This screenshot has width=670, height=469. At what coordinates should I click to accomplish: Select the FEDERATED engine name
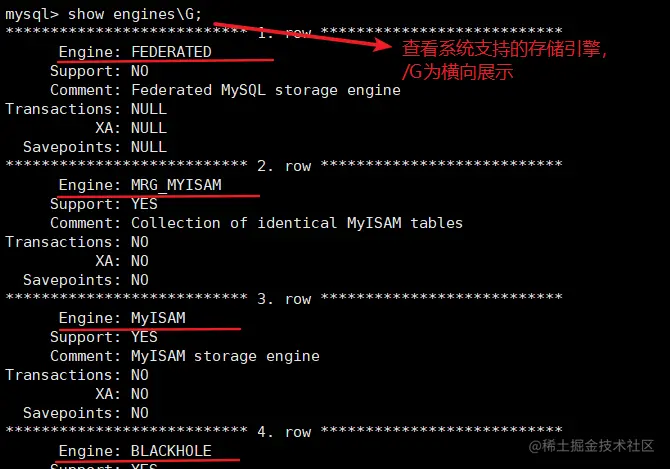(x=171, y=52)
